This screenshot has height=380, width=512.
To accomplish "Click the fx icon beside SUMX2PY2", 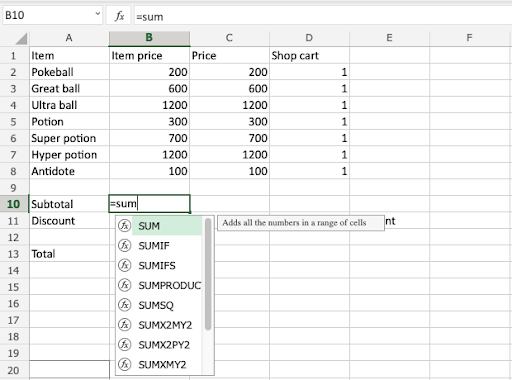I will [125, 344].
